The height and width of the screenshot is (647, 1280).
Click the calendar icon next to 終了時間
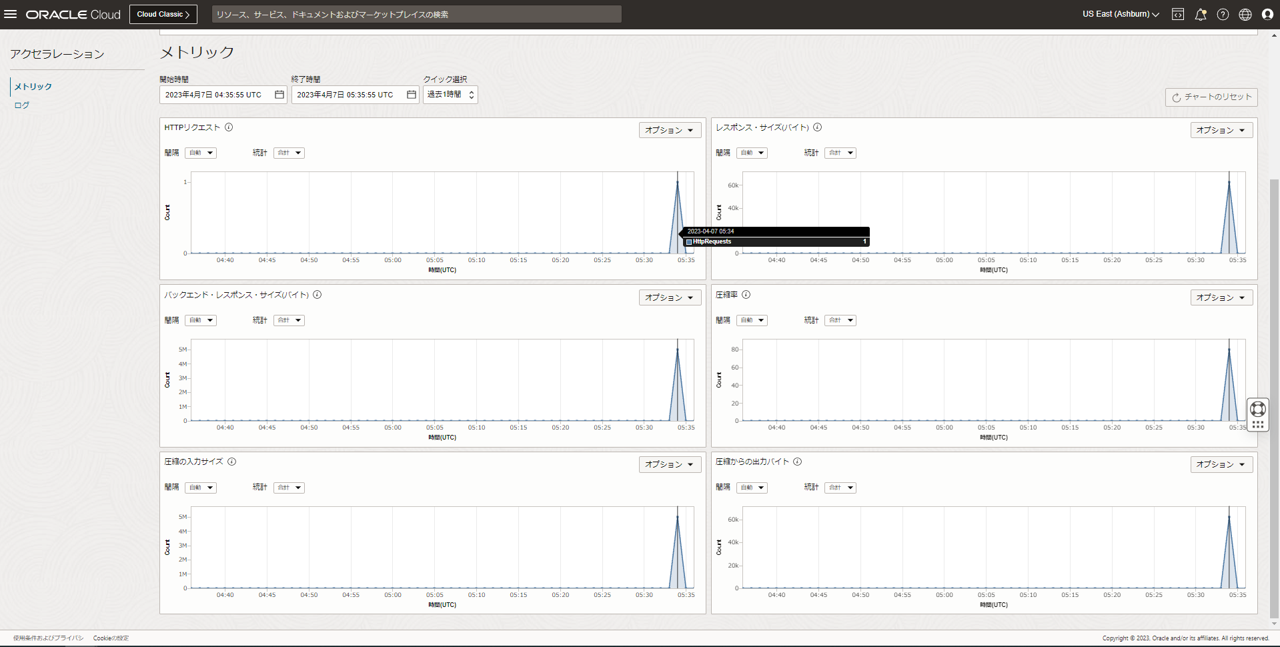(409, 94)
